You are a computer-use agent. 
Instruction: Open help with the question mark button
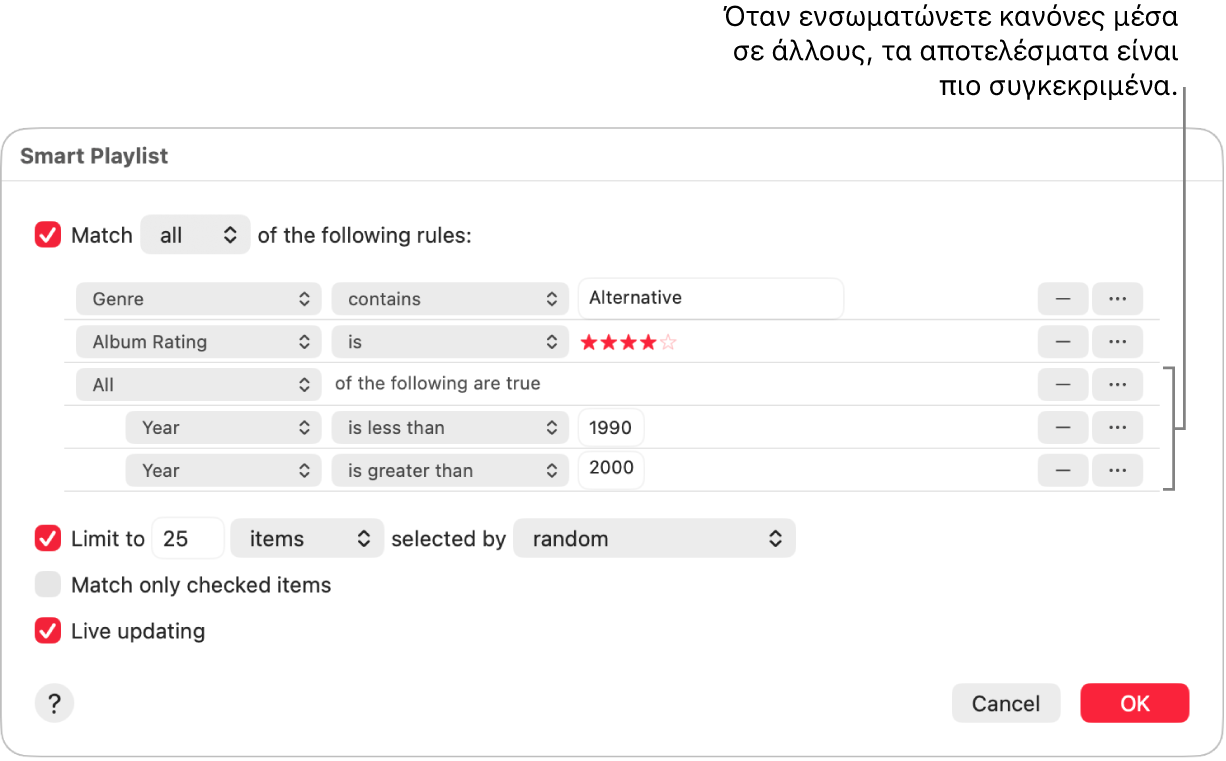click(54, 703)
